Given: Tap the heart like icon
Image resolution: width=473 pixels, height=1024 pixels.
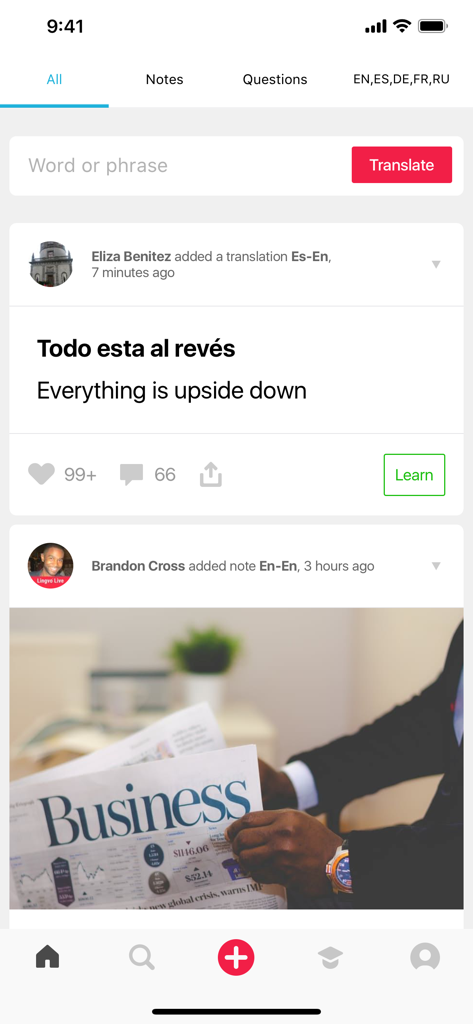Looking at the screenshot, I should [x=41, y=474].
